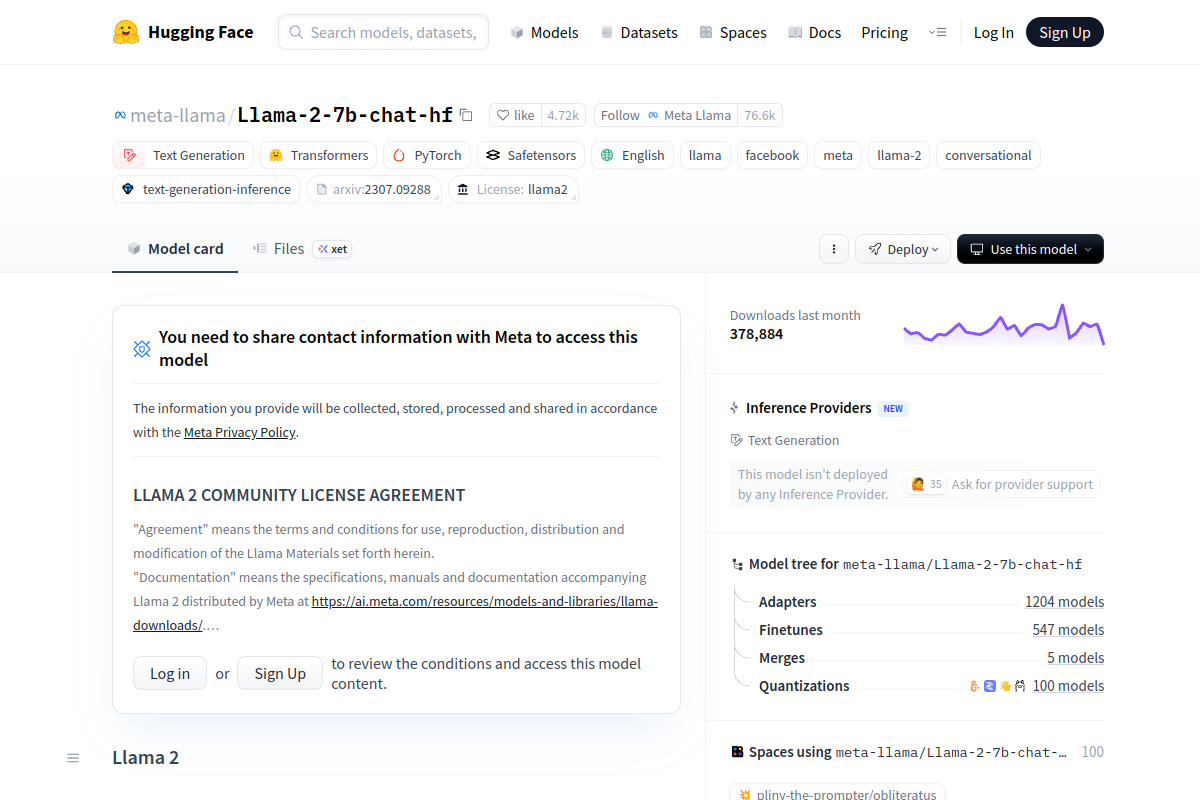The width and height of the screenshot is (1200, 800).
Task: Open the table of contents menu icon
Action: point(73,758)
